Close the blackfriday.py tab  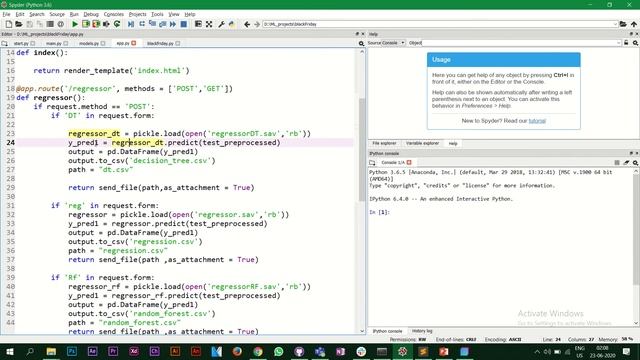click(178, 43)
